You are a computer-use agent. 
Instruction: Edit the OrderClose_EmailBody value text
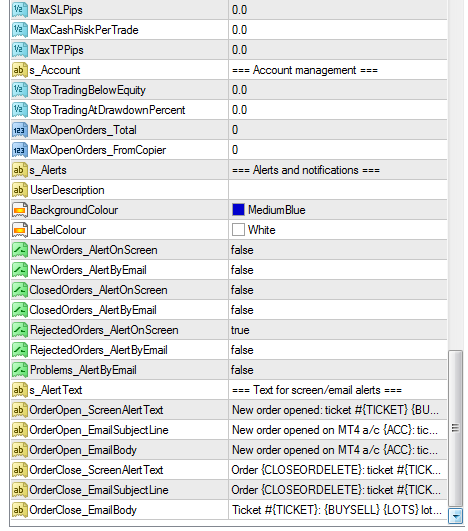338,509
